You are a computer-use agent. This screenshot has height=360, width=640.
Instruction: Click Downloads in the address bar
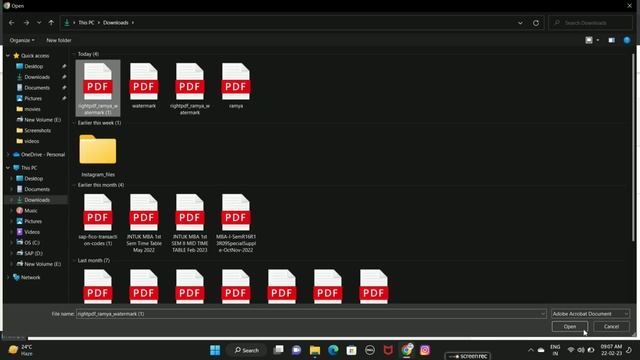116,23
